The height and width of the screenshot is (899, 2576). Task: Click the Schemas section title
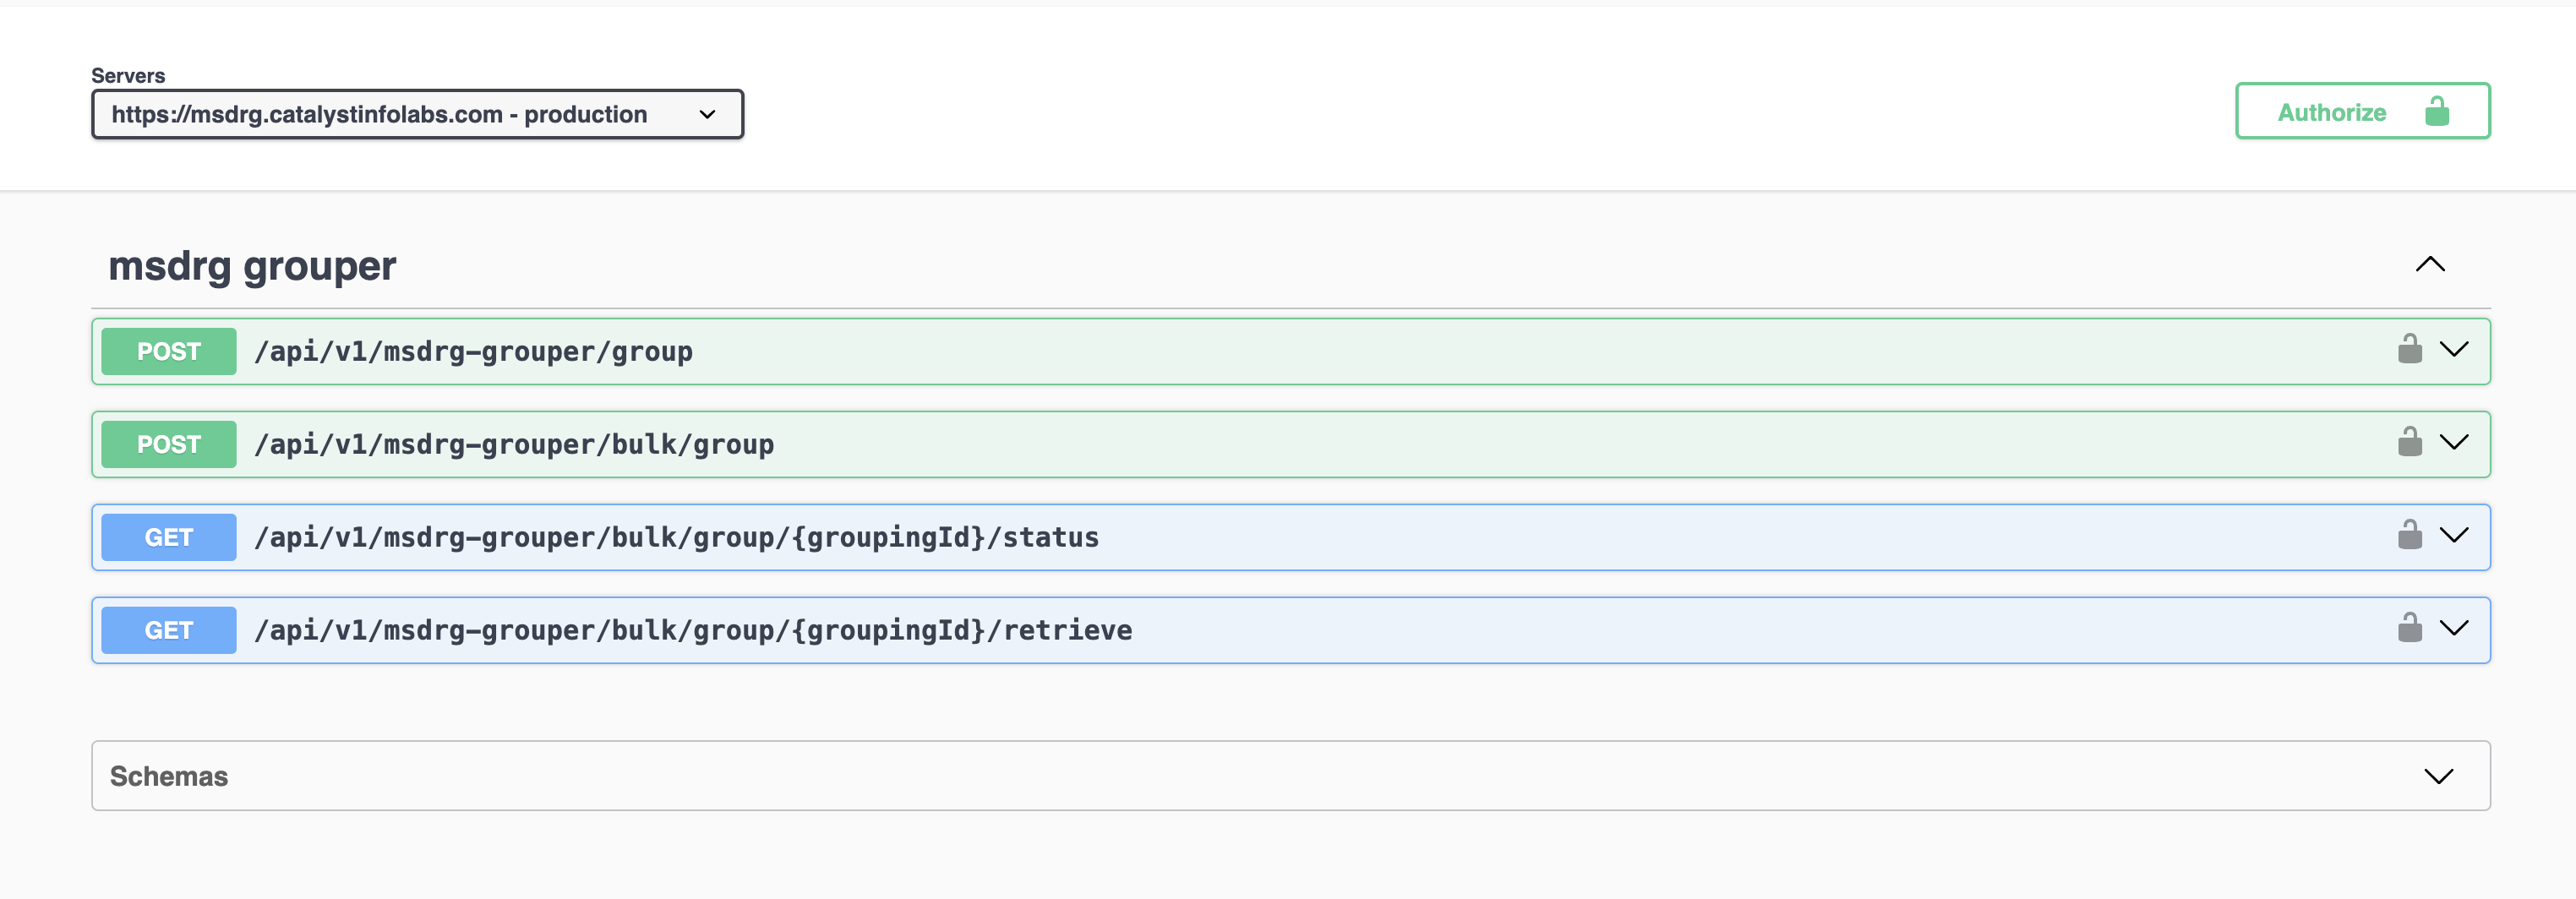pyautogui.click(x=169, y=776)
